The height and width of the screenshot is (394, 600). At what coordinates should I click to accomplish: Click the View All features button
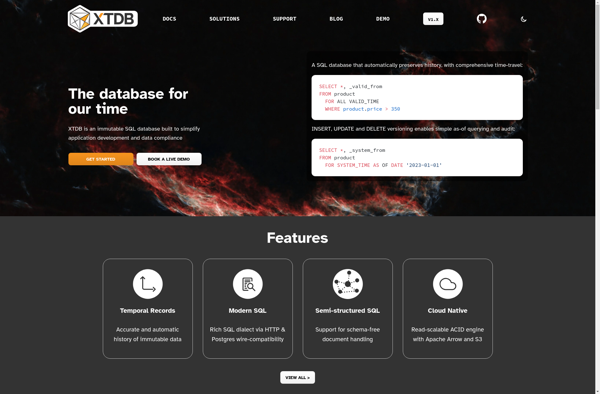click(297, 377)
